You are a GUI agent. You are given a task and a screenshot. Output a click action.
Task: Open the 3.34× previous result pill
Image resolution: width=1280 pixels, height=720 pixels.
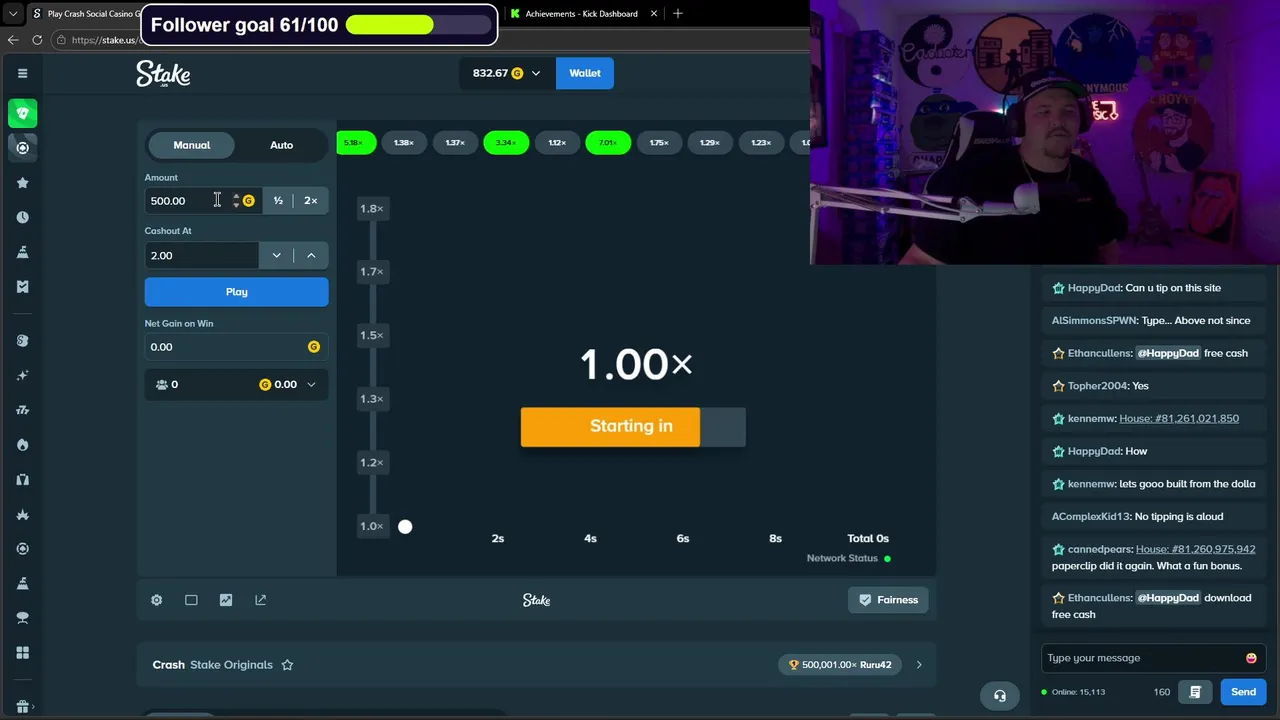tap(506, 143)
